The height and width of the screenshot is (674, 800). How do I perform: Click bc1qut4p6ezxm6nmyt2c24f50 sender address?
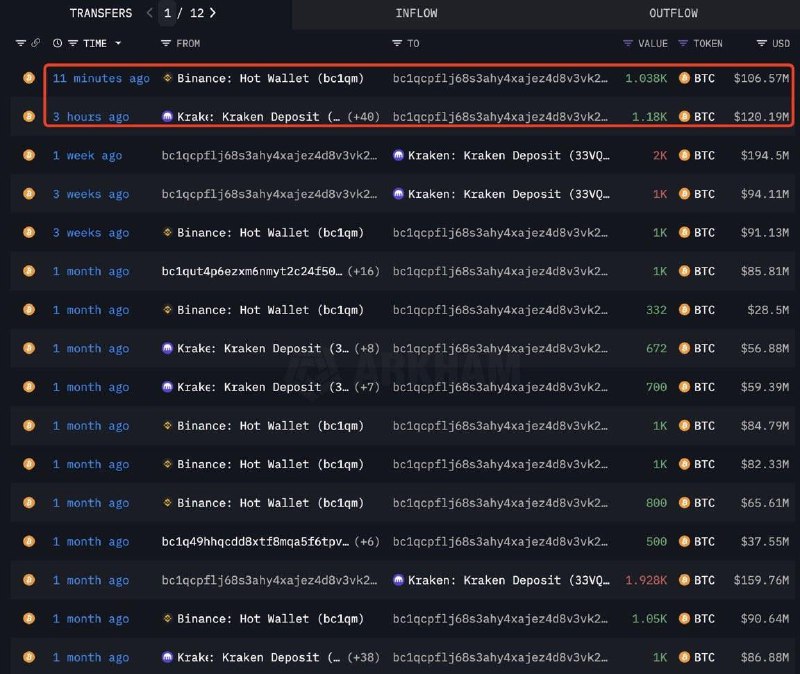[252, 271]
